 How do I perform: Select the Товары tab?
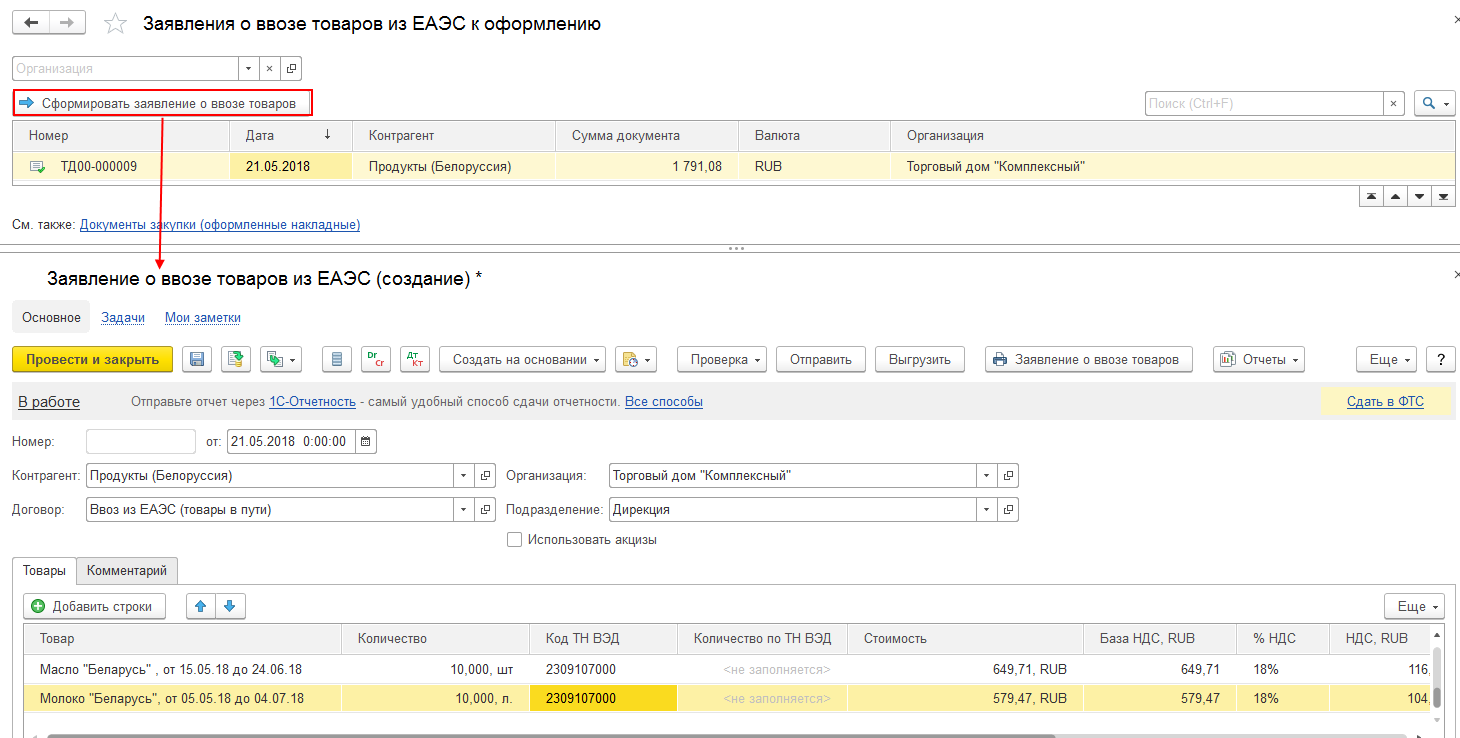(x=44, y=571)
